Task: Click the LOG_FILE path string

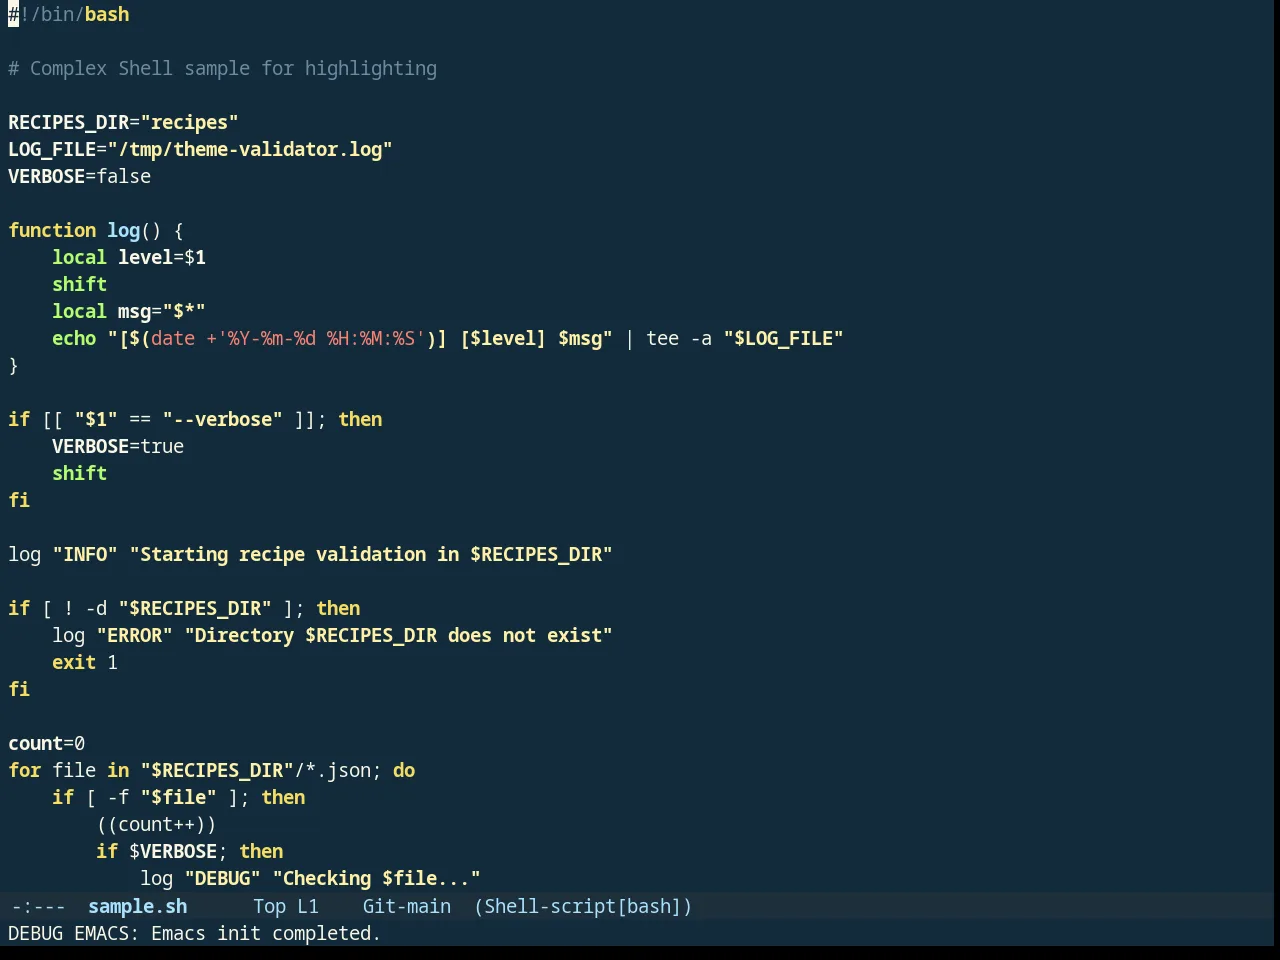Action: 250,150
